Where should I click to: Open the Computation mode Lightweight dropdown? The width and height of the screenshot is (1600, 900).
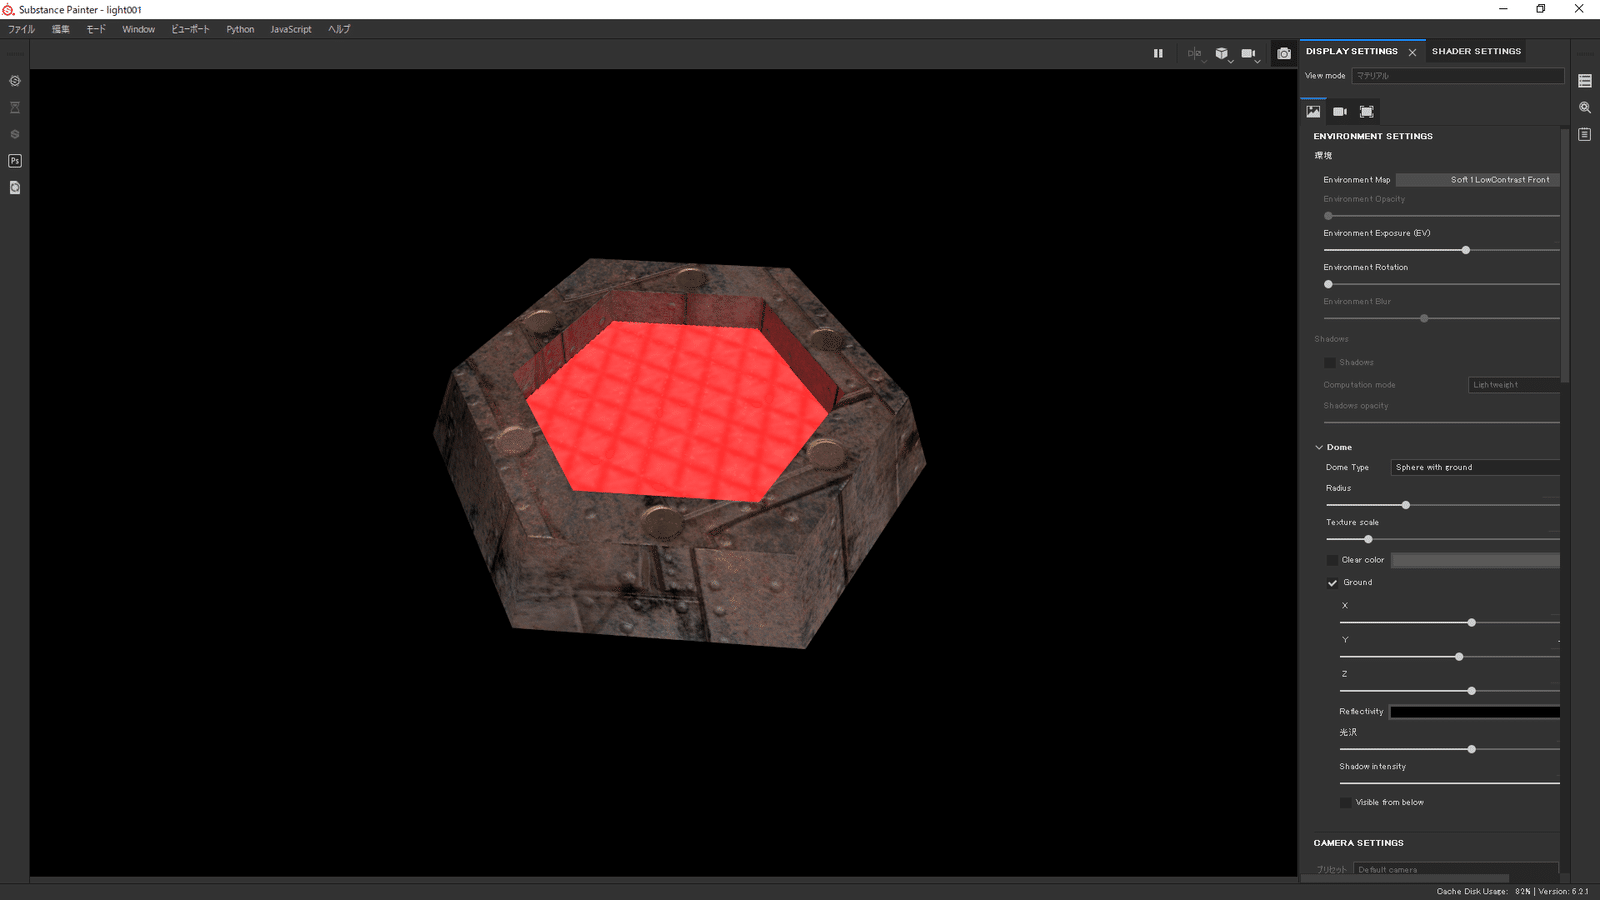(x=1514, y=385)
